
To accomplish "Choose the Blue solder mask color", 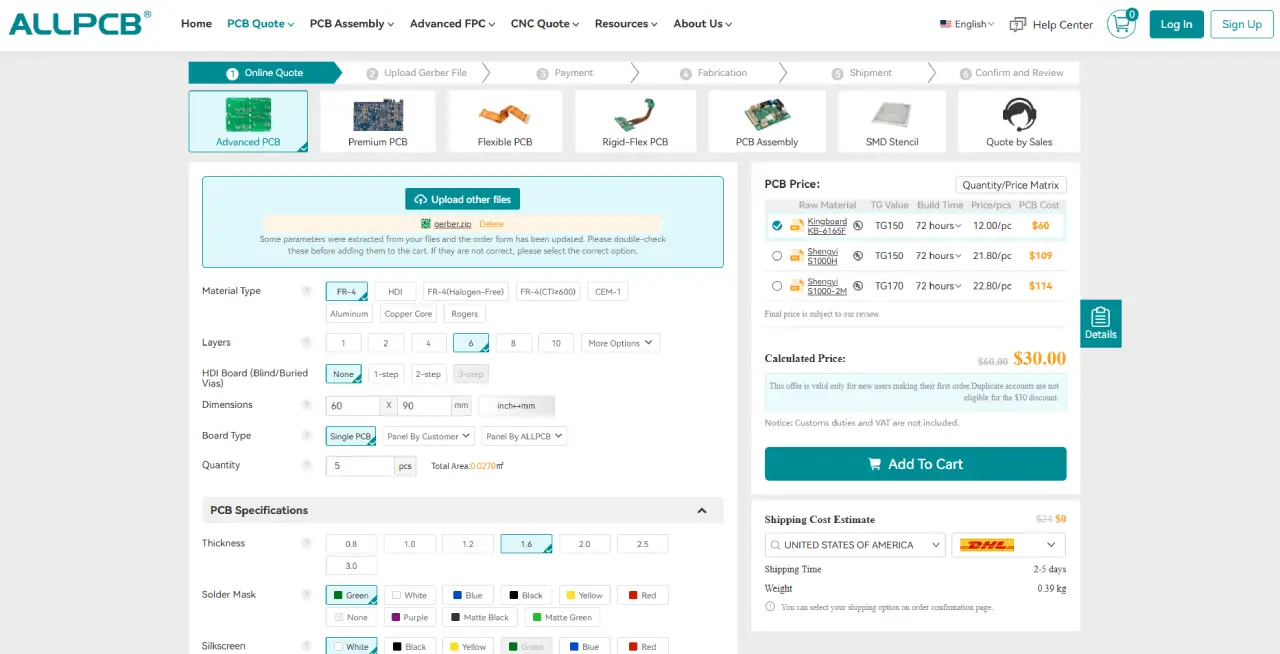I will pyautogui.click(x=467, y=595).
